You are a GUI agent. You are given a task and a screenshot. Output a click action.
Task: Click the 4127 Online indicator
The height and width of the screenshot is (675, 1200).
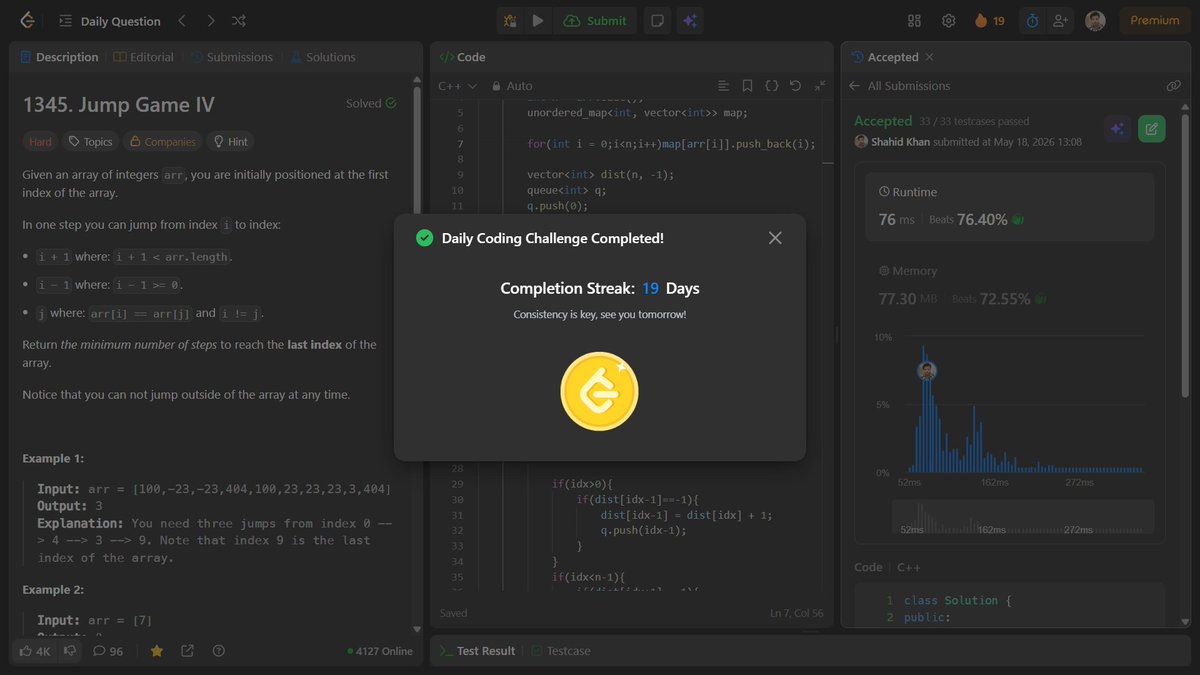(380, 651)
